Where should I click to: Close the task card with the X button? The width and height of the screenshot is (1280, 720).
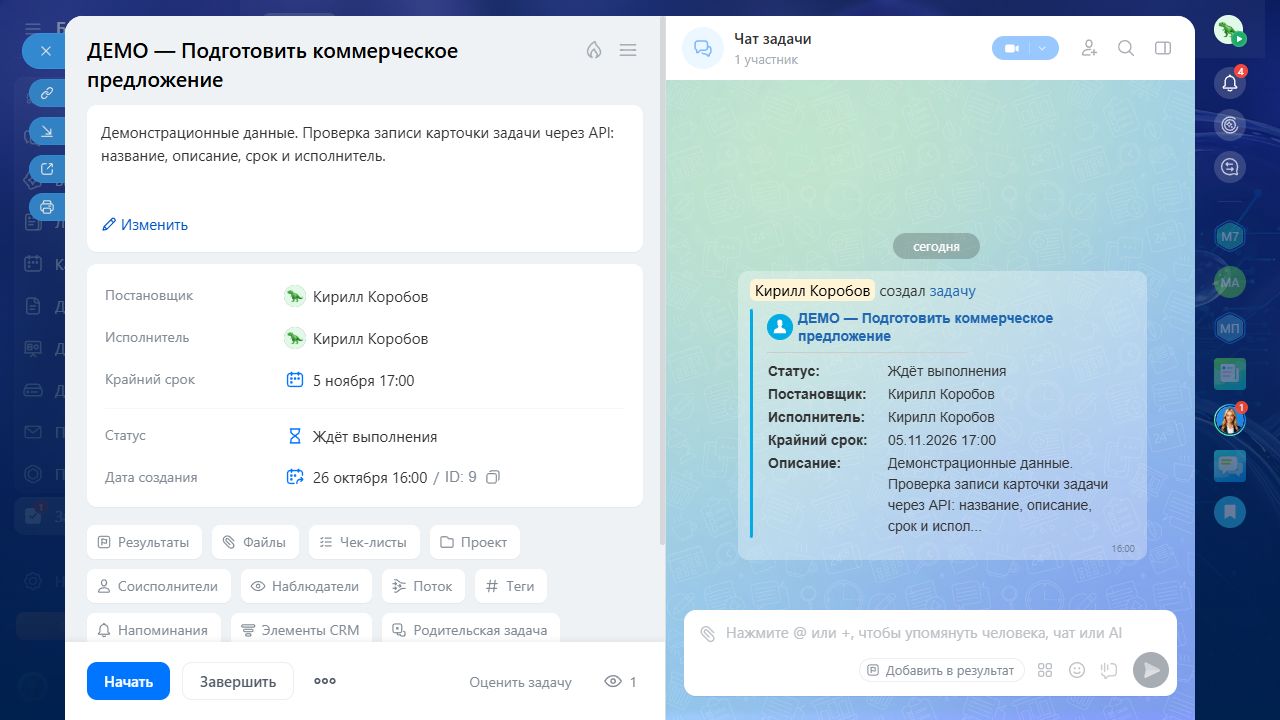[x=45, y=50]
